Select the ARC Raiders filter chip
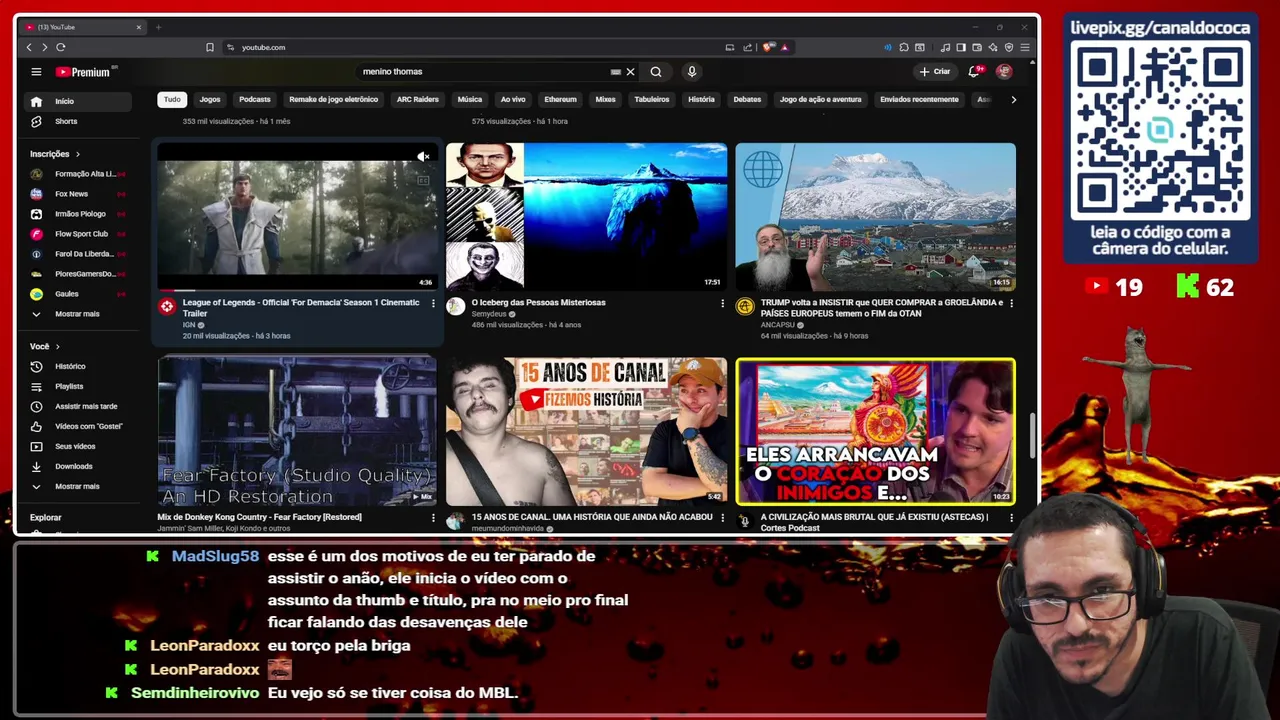Screen dimensions: 1280x720 click(418, 99)
